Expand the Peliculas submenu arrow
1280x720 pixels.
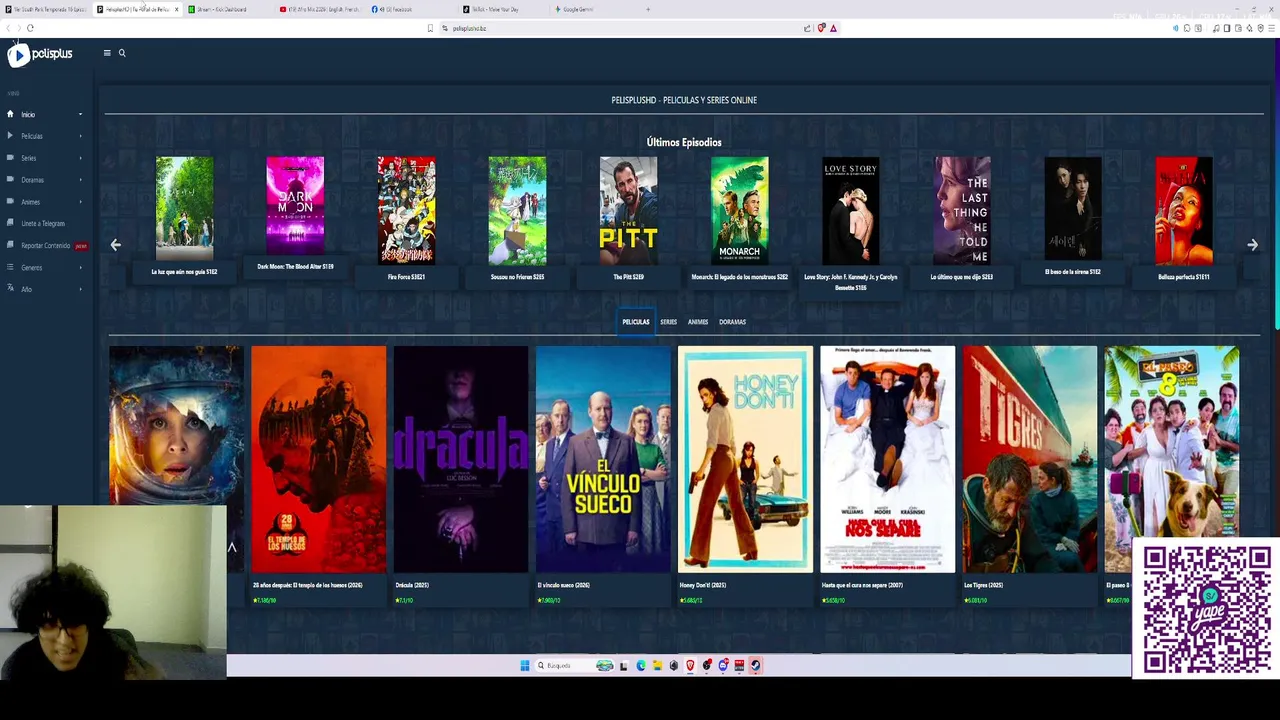(x=80, y=136)
